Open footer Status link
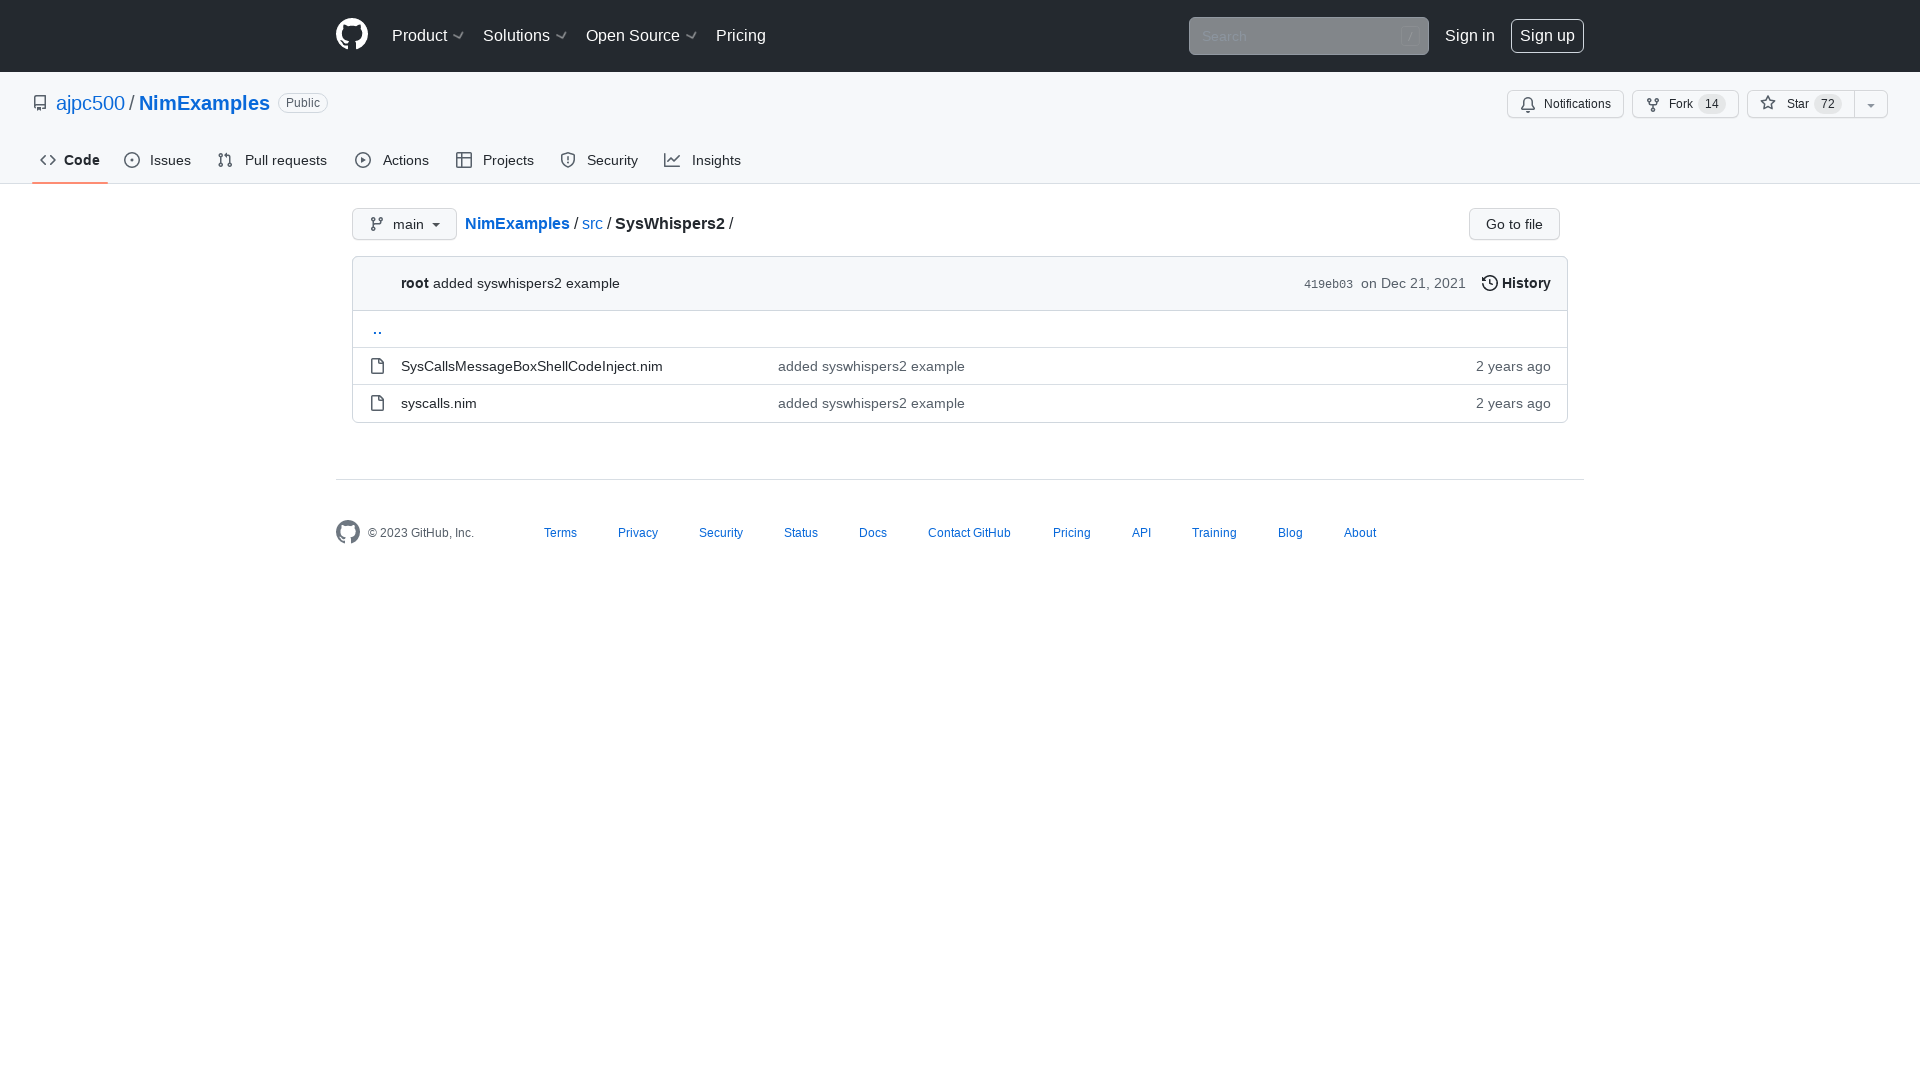The image size is (1920, 1080). pyautogui.click(x=801, y=533)
